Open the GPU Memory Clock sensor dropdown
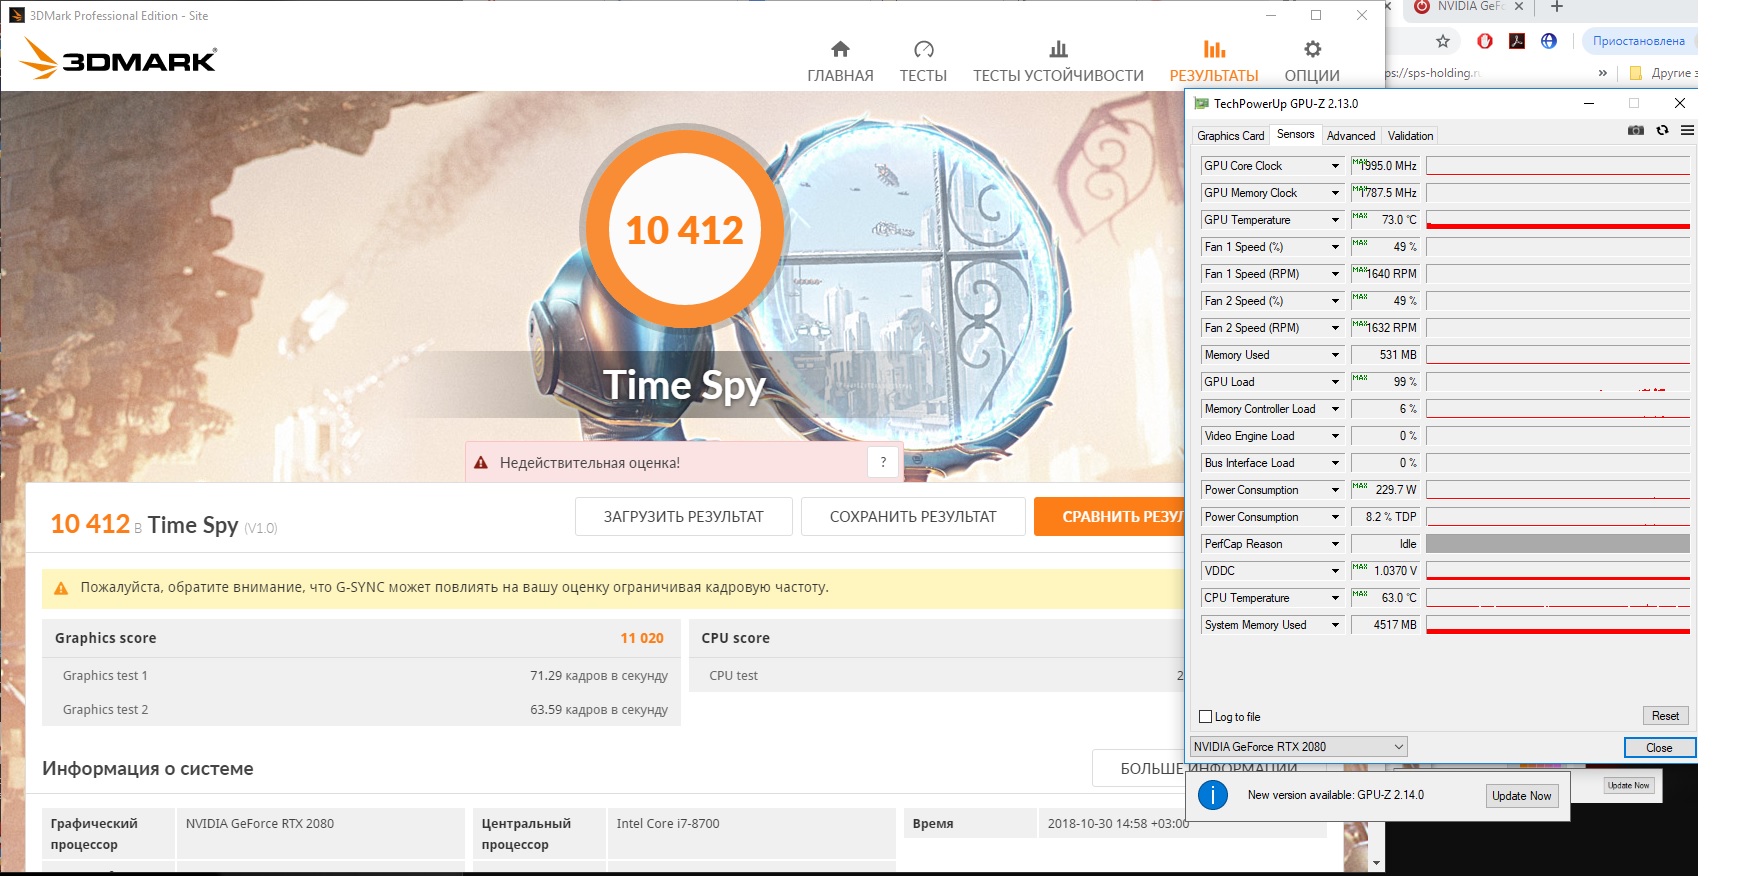 [x=1334, y=193]
